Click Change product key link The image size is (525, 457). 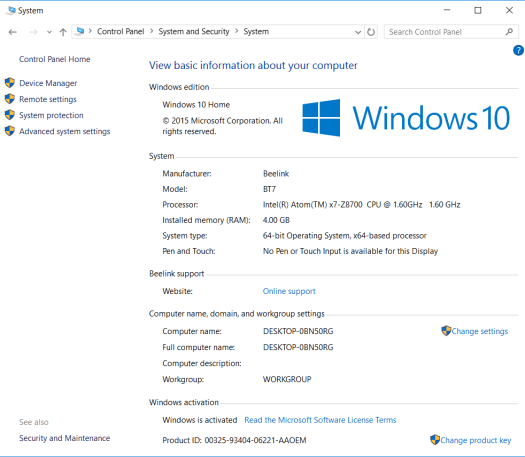click(476, 440)
